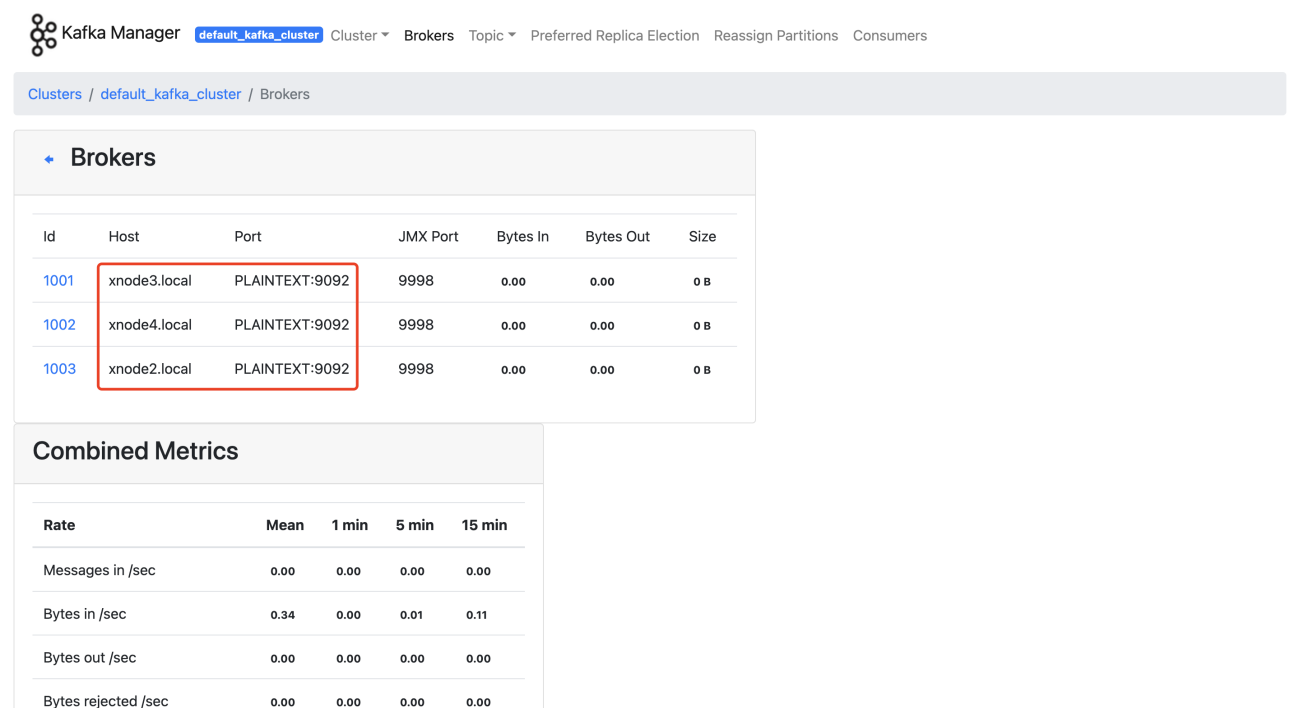Click the Rate column header
The image size is (1299, 708).
click(x=59, y=525)
